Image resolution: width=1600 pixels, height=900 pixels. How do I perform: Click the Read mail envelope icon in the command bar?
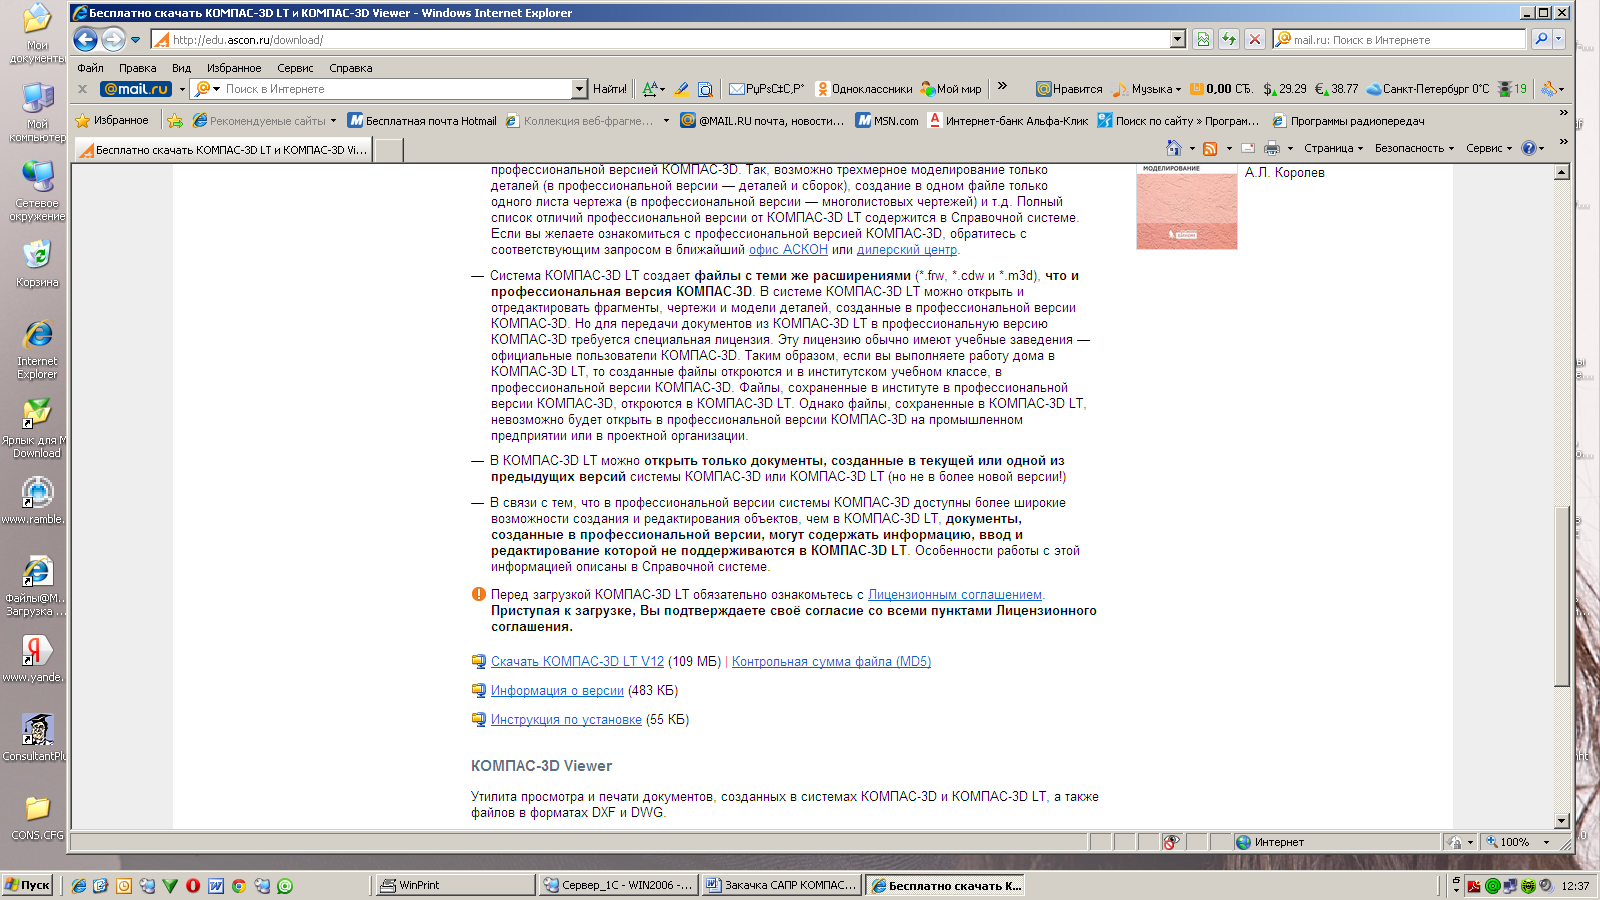1248,148
